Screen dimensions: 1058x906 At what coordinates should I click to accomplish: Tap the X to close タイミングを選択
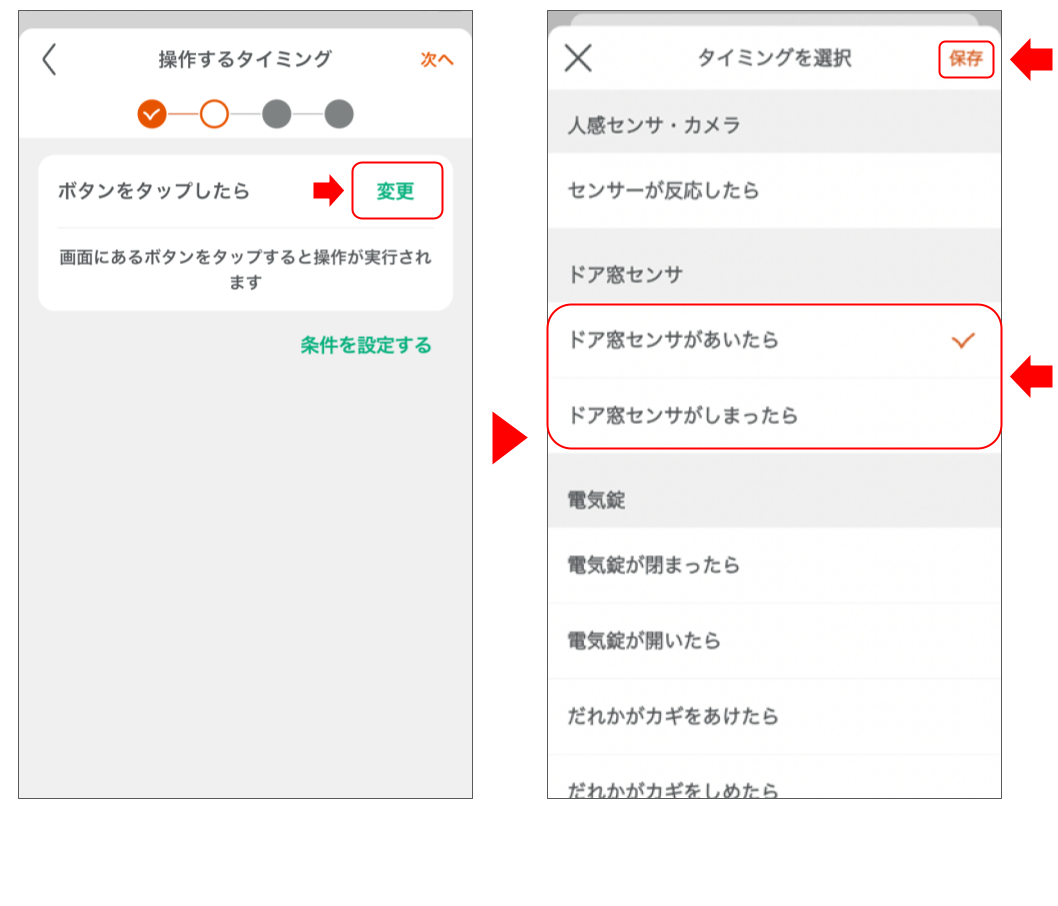coord(577,58)
